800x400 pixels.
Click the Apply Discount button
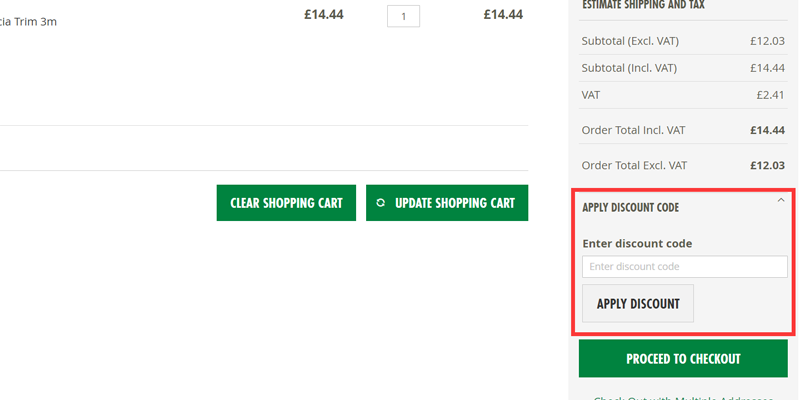638,304
